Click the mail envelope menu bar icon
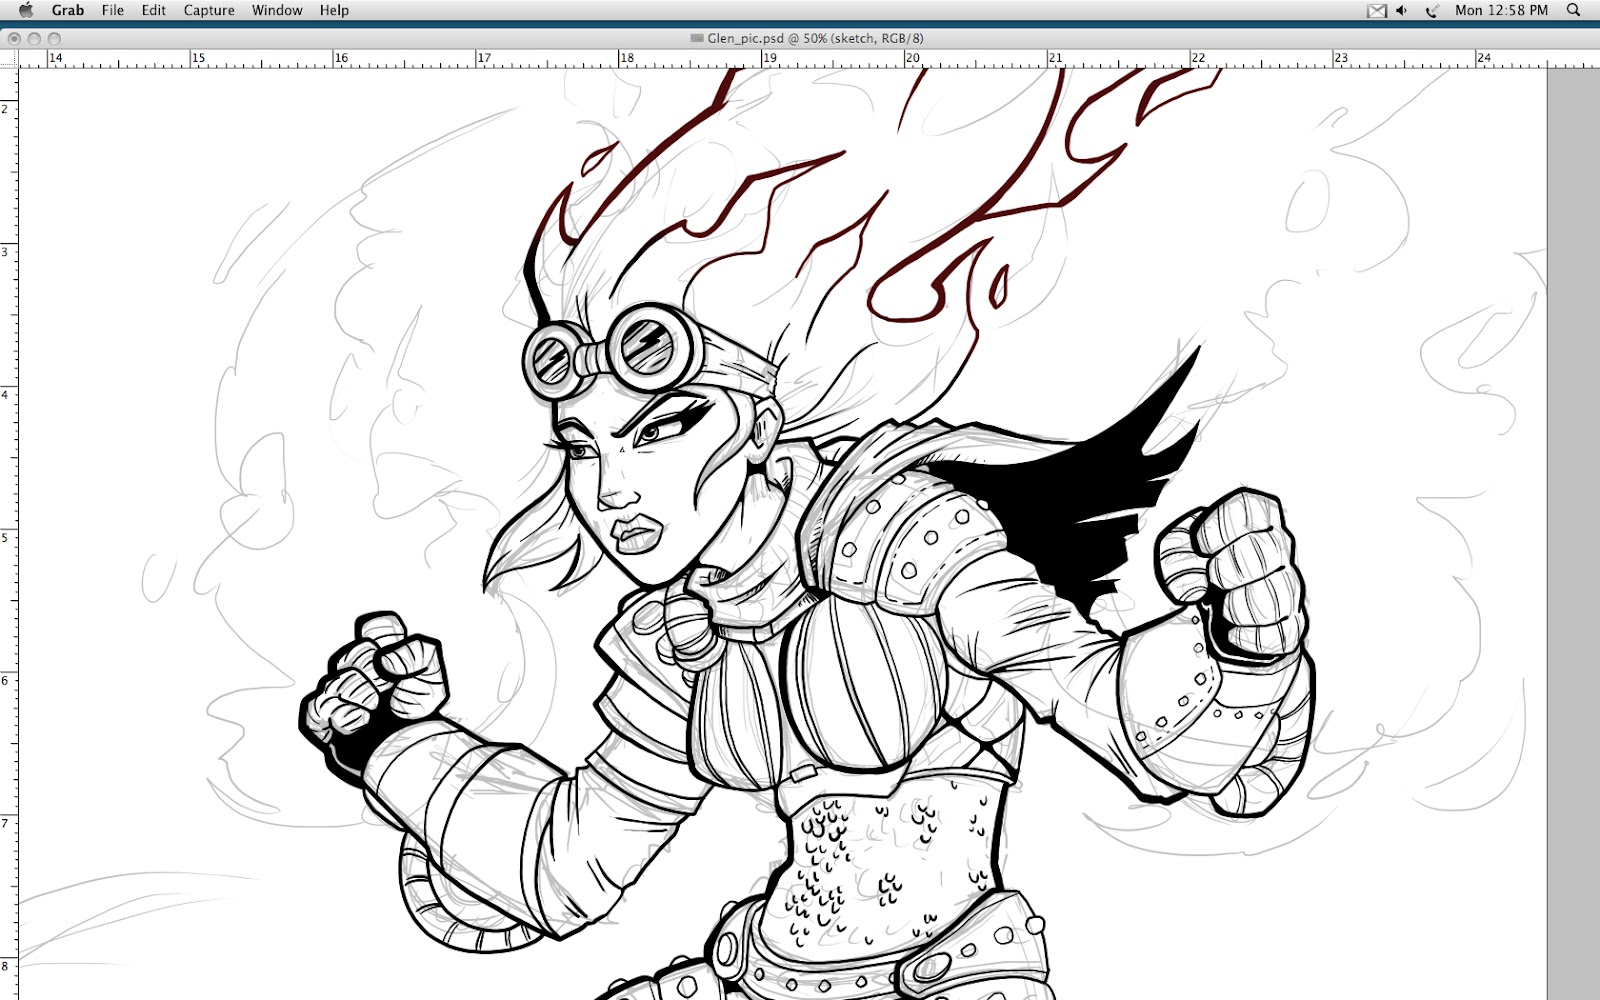 click(x=1377, y=11)
